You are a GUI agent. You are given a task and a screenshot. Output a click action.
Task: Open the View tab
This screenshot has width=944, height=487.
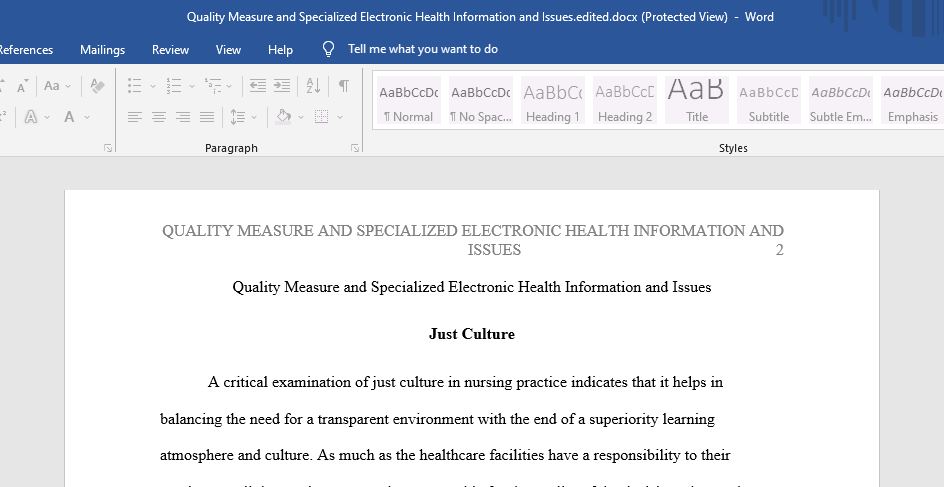pyautogui.click(x=228, y=50)
